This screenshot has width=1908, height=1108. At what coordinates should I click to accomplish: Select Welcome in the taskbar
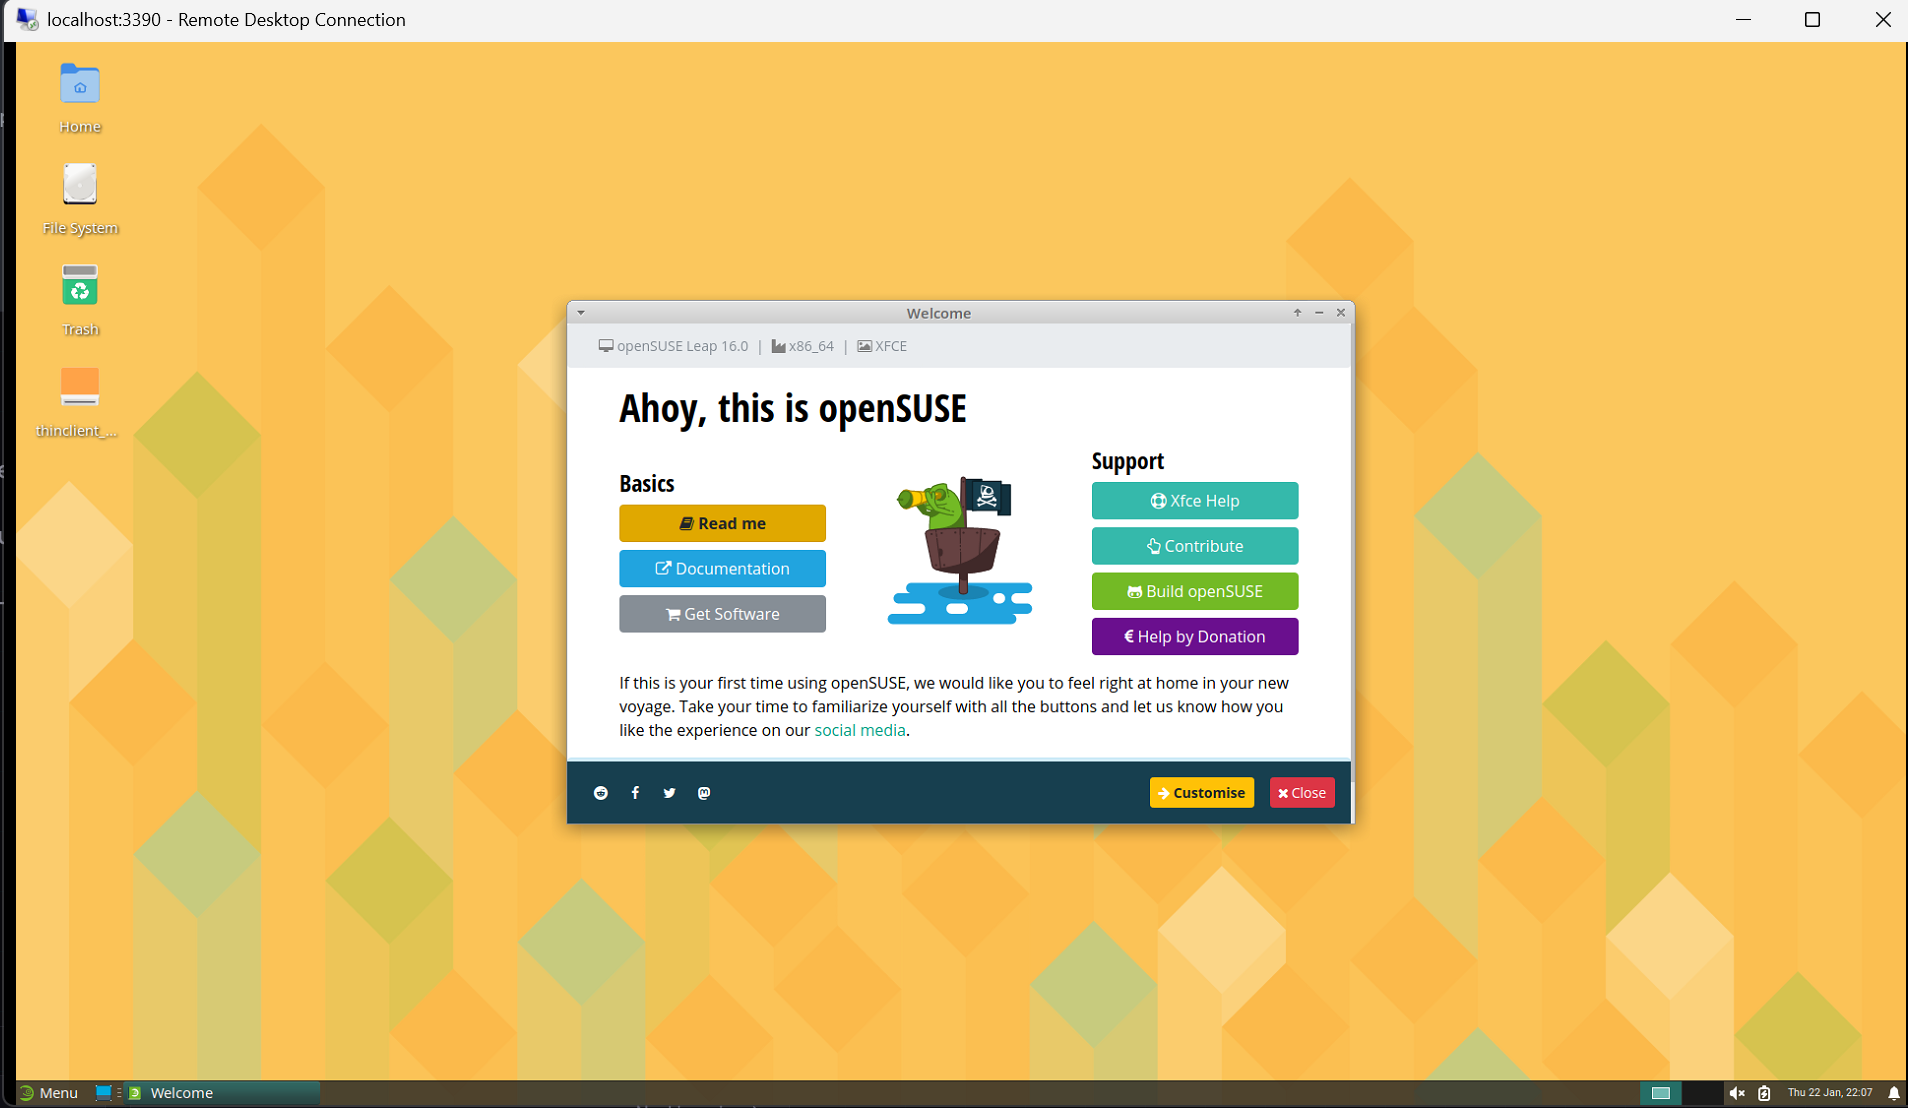pyautogui.click(x=182, y=1093)
